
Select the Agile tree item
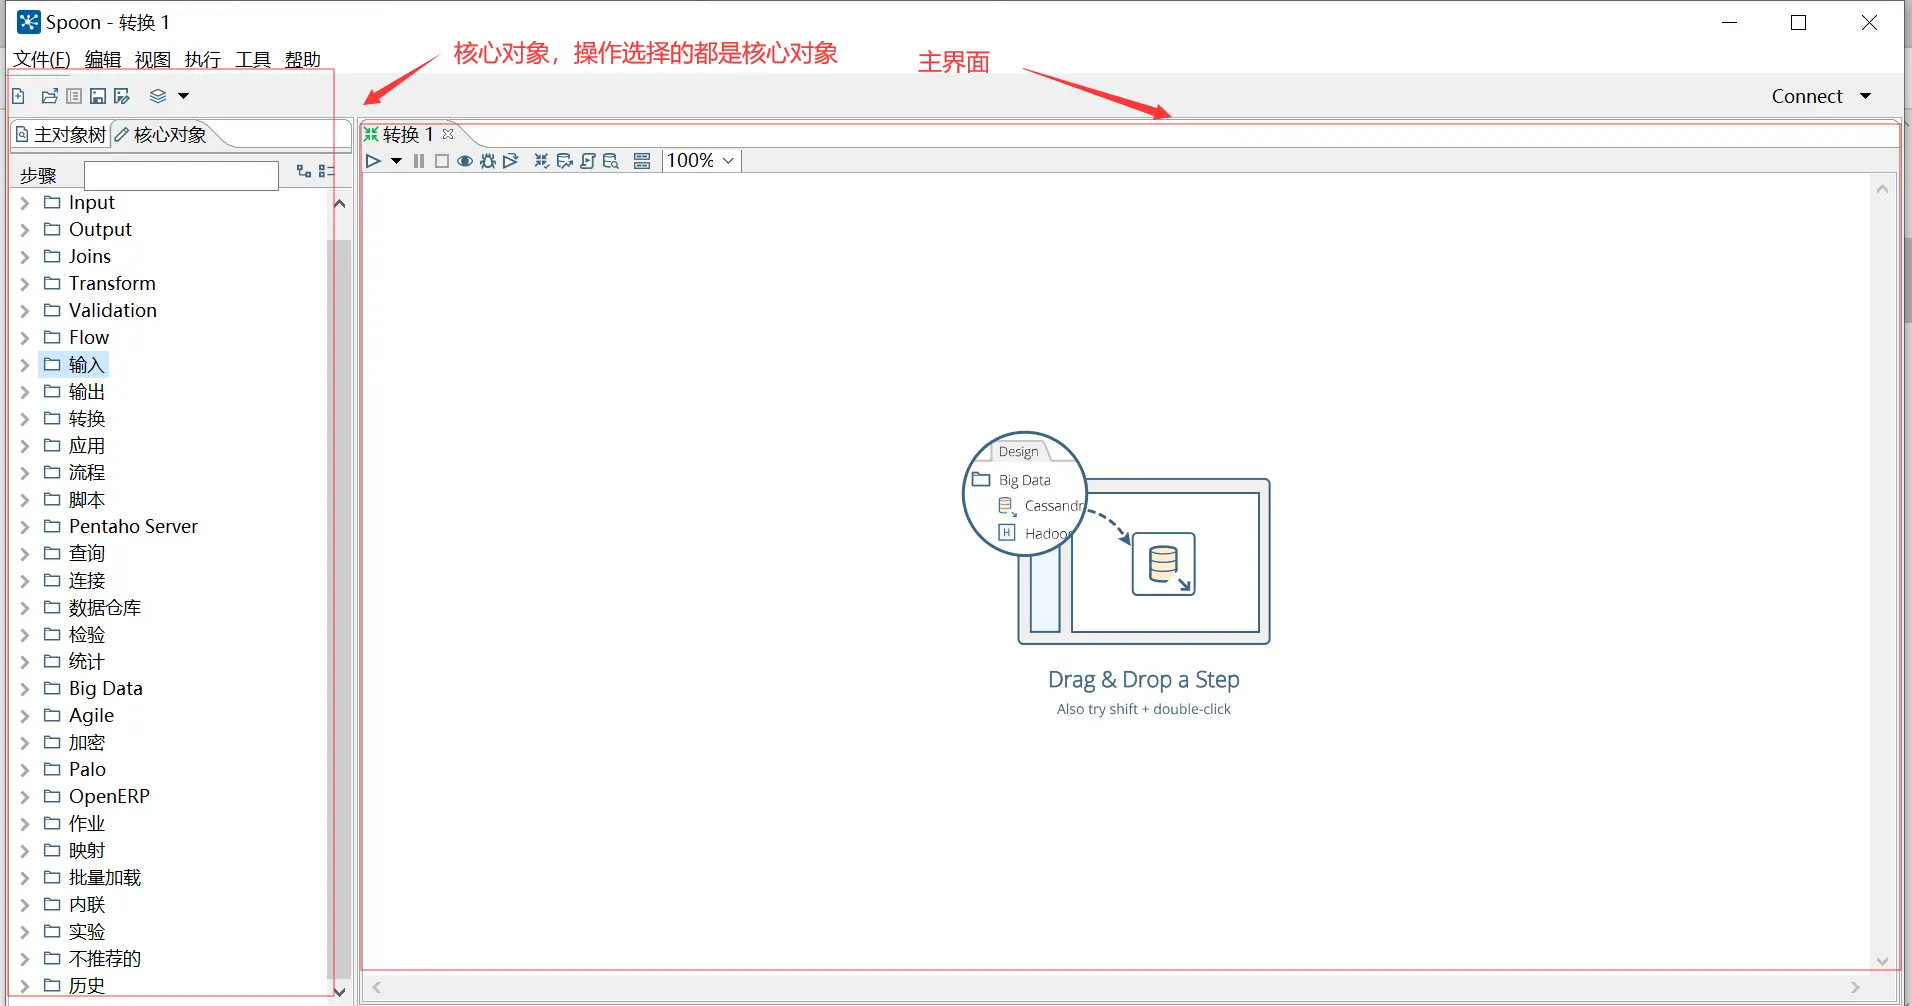click(92, 716)
